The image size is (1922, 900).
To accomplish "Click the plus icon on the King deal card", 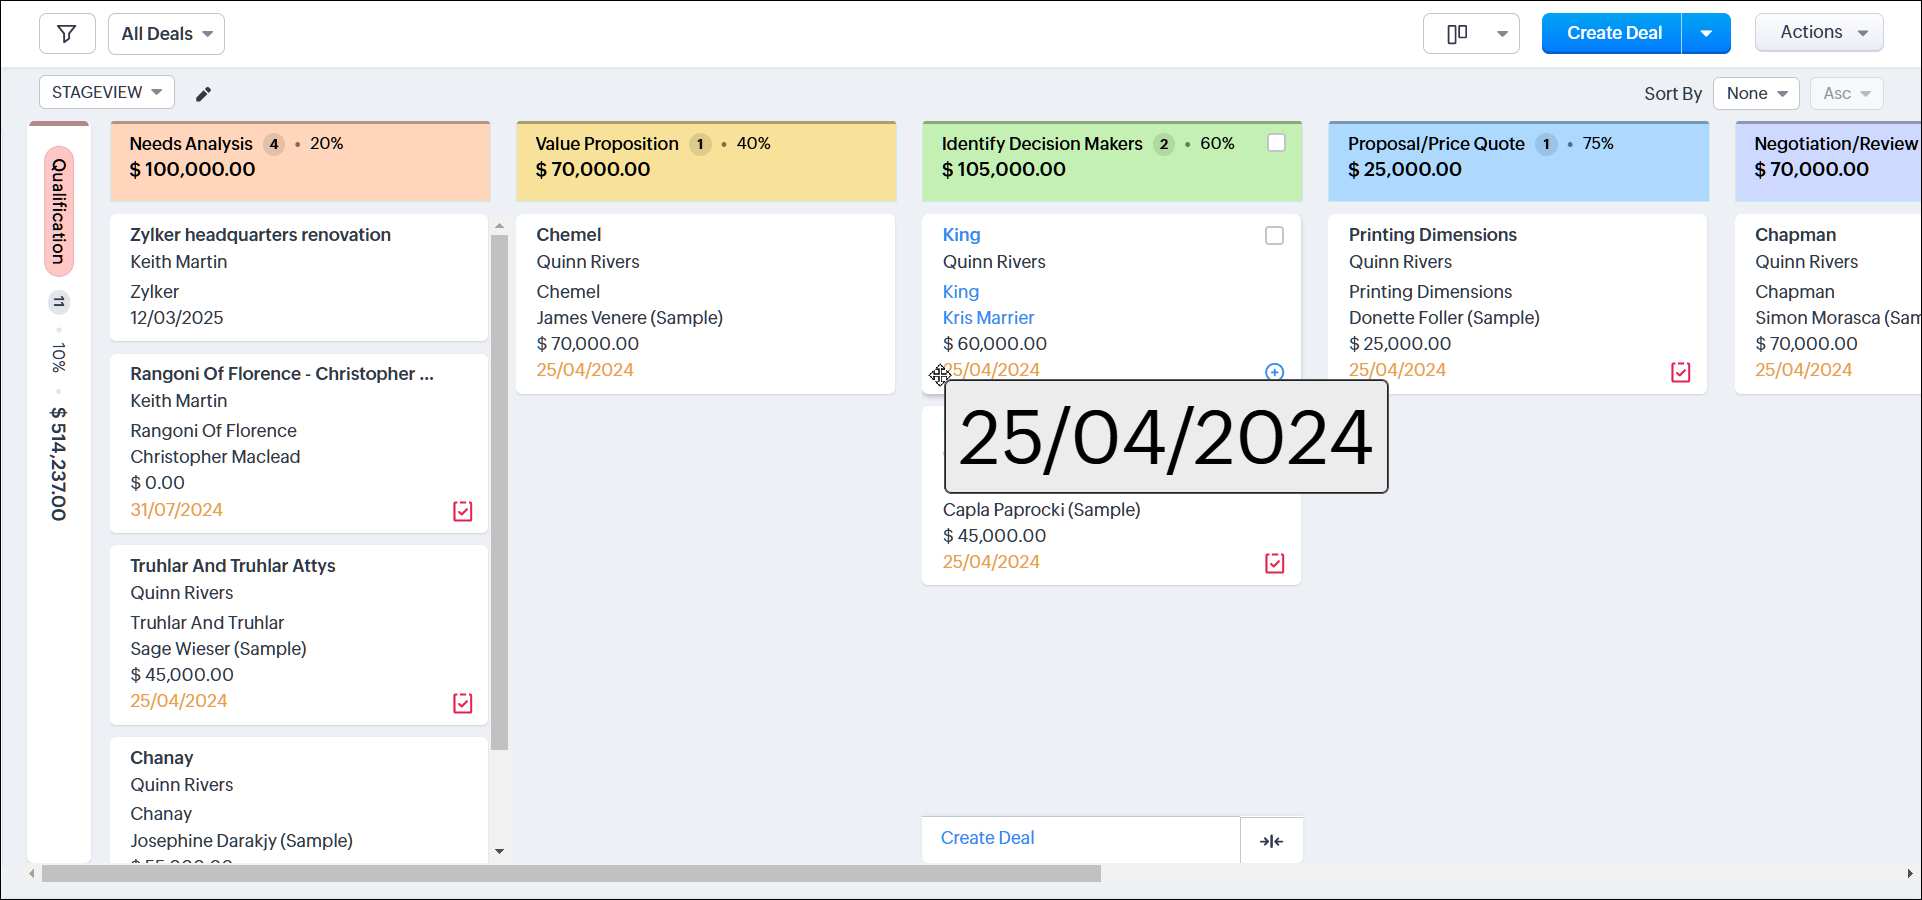I will click(1273, 371).
